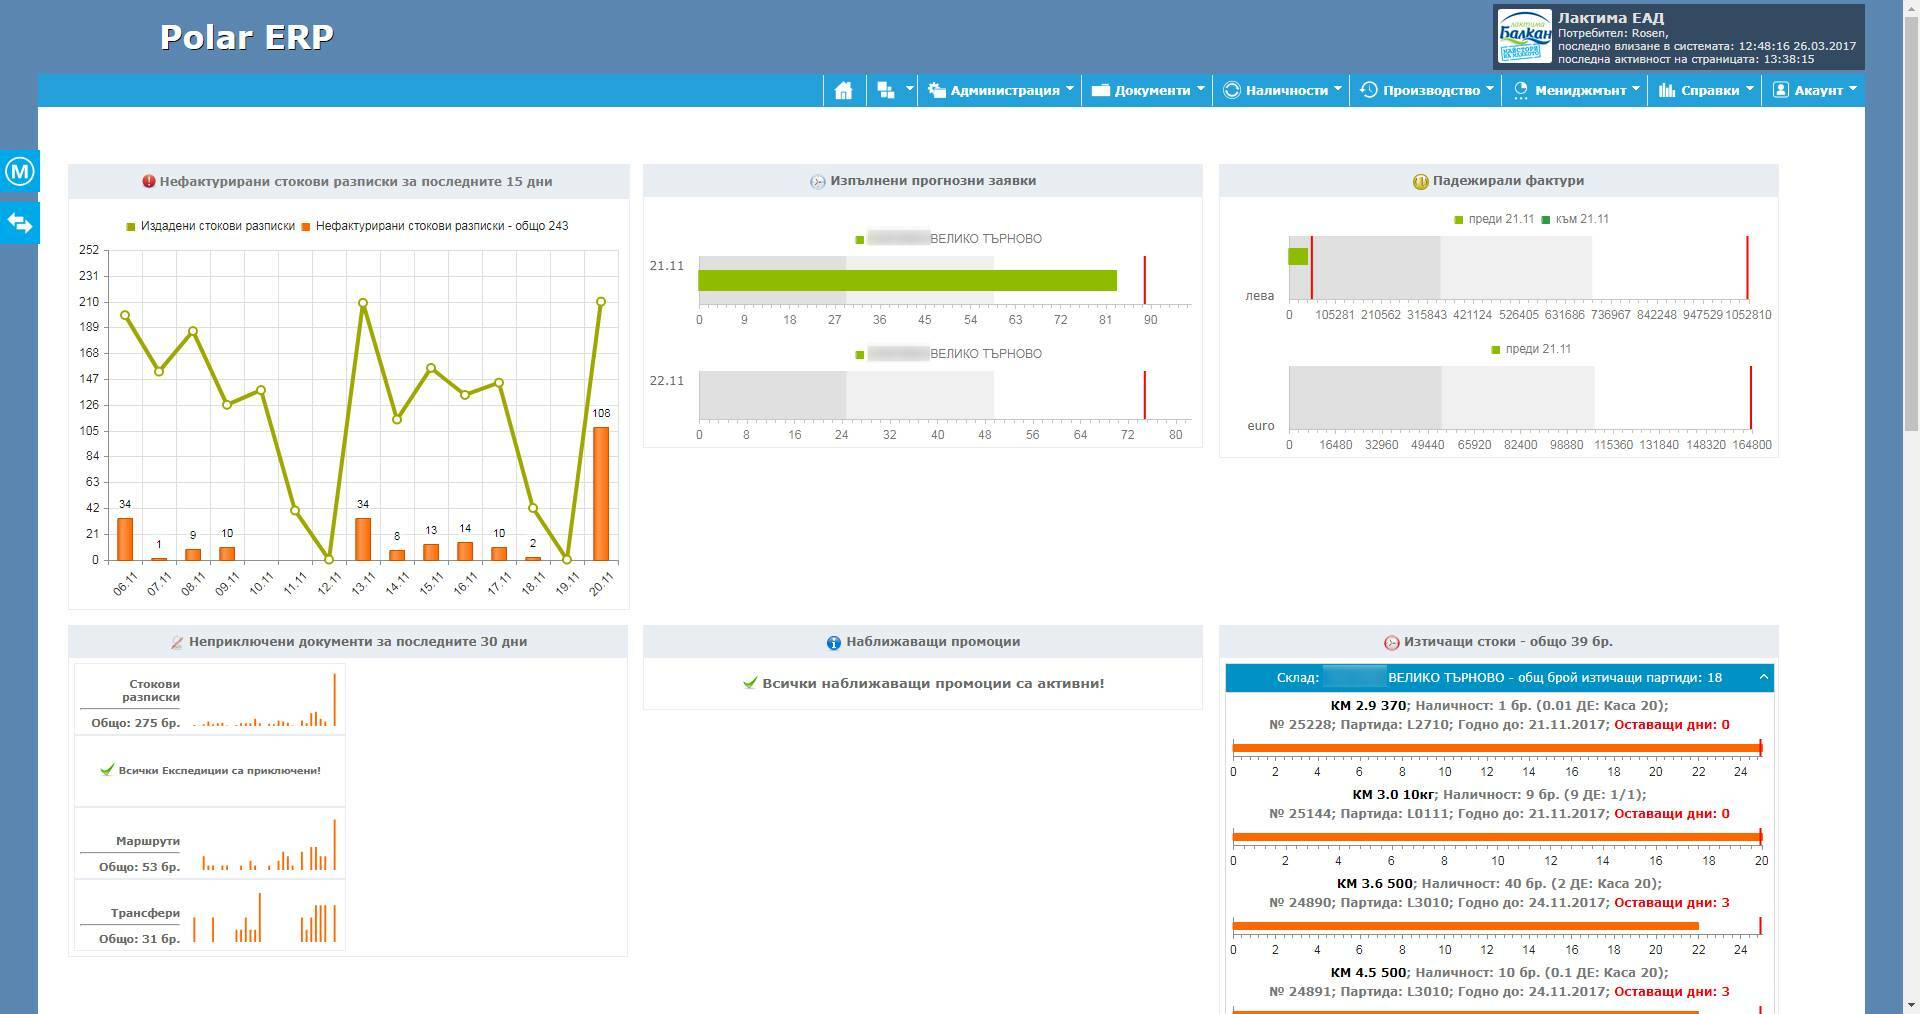Click the red alert icon for uninvoiced receipts
1920x1014 pixels.
click(x=149, y=182)
